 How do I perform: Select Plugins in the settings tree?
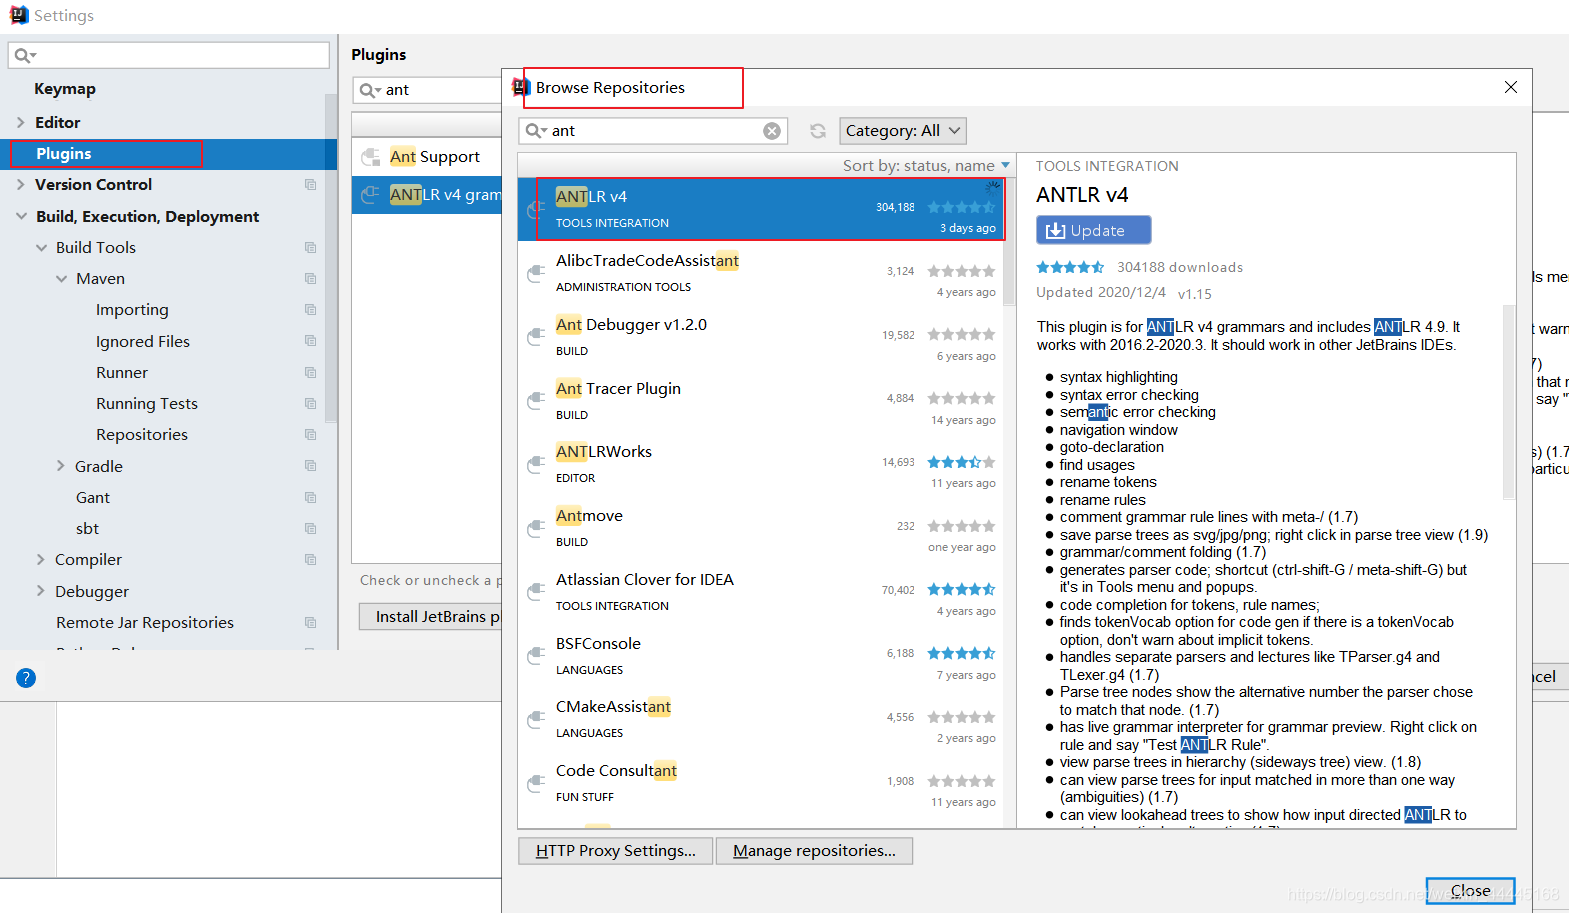[x=168, y=154]
